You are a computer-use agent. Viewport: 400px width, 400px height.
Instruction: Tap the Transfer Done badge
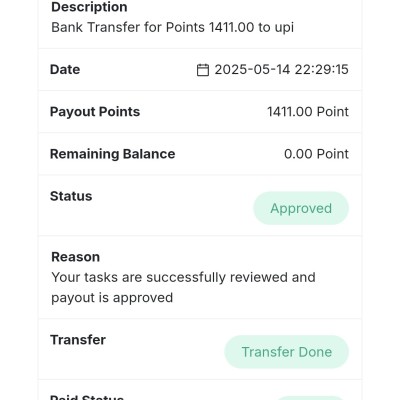[x=287, y=352]
